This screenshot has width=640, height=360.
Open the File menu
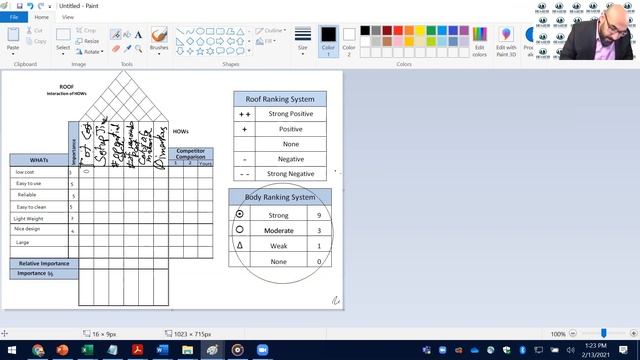click(x=14, y=17)
